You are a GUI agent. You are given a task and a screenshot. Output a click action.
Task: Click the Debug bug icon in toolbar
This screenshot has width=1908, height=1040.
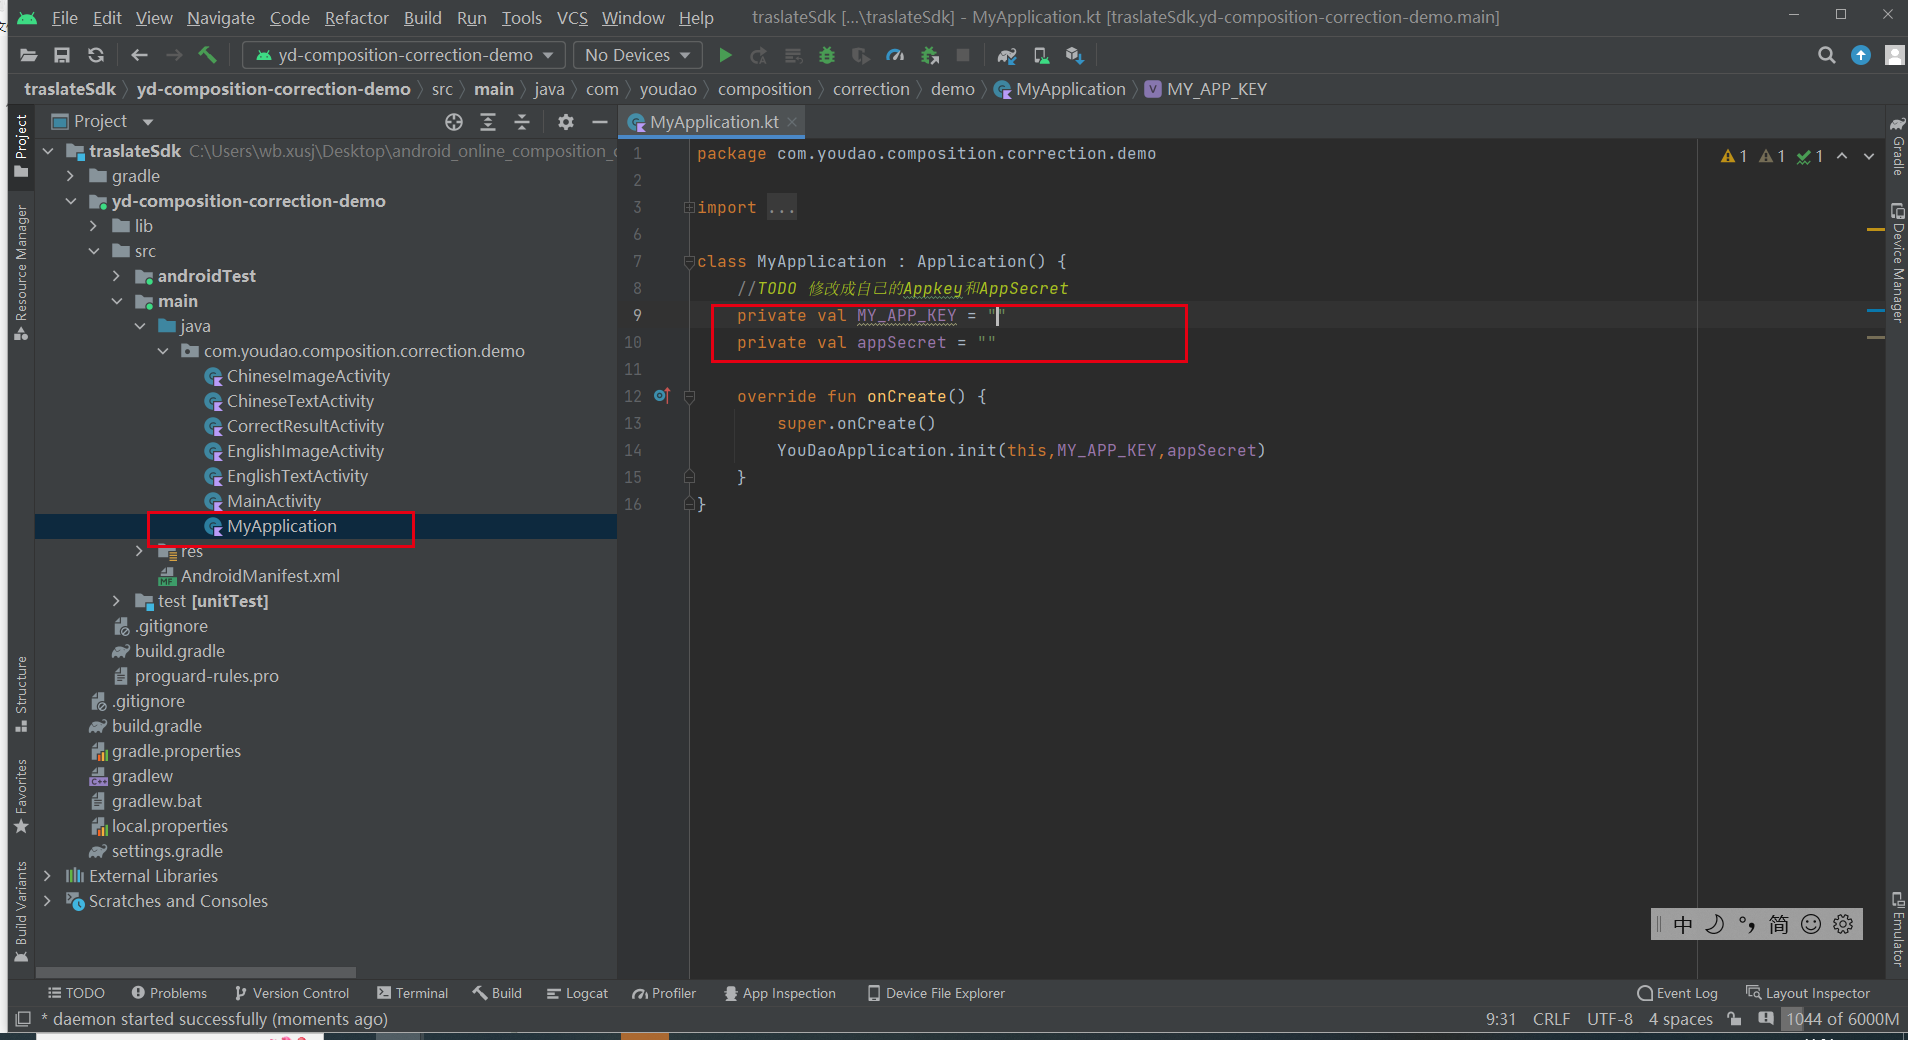(x=826, y=55)
